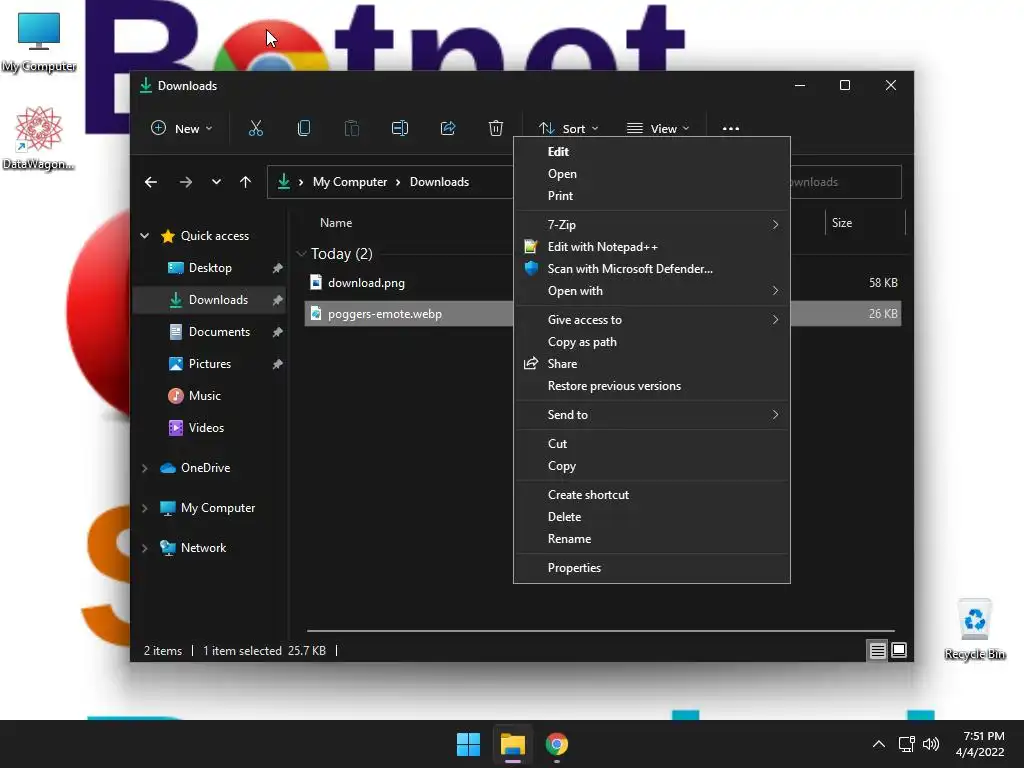Click the Delete trash icon in toolbar
The image size is (1024, 768).
tap(496, 128)
